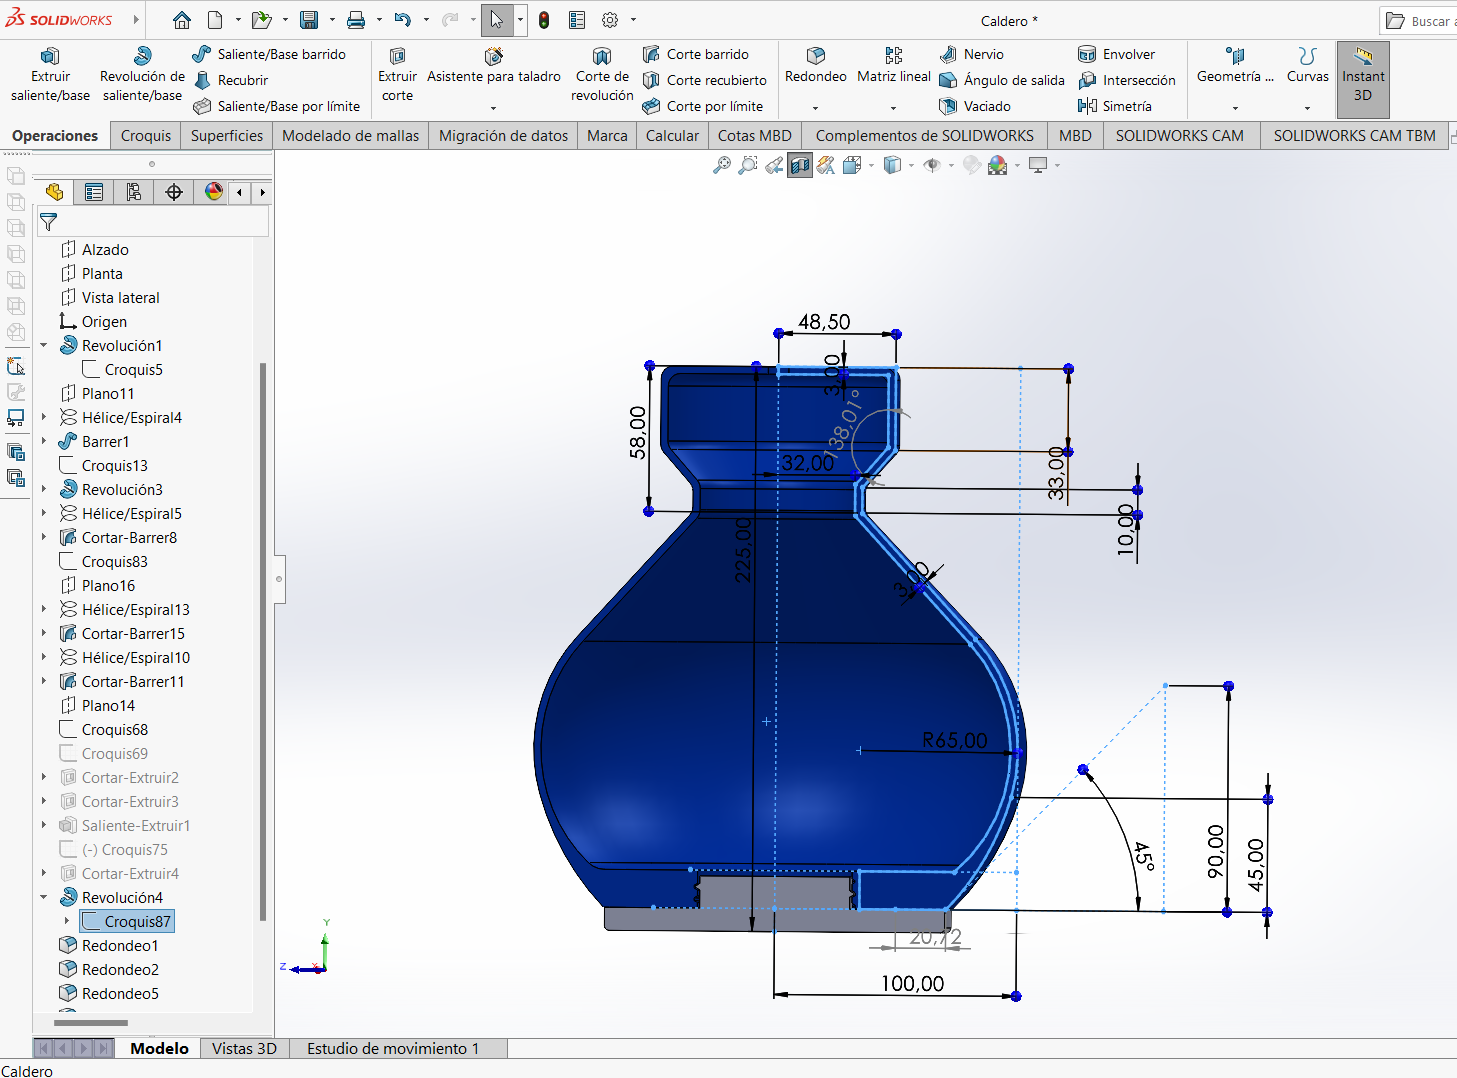This screenshot has height=1078, width=1457.
Task: Click the Save document icon
Action: (x=309, y=20)
